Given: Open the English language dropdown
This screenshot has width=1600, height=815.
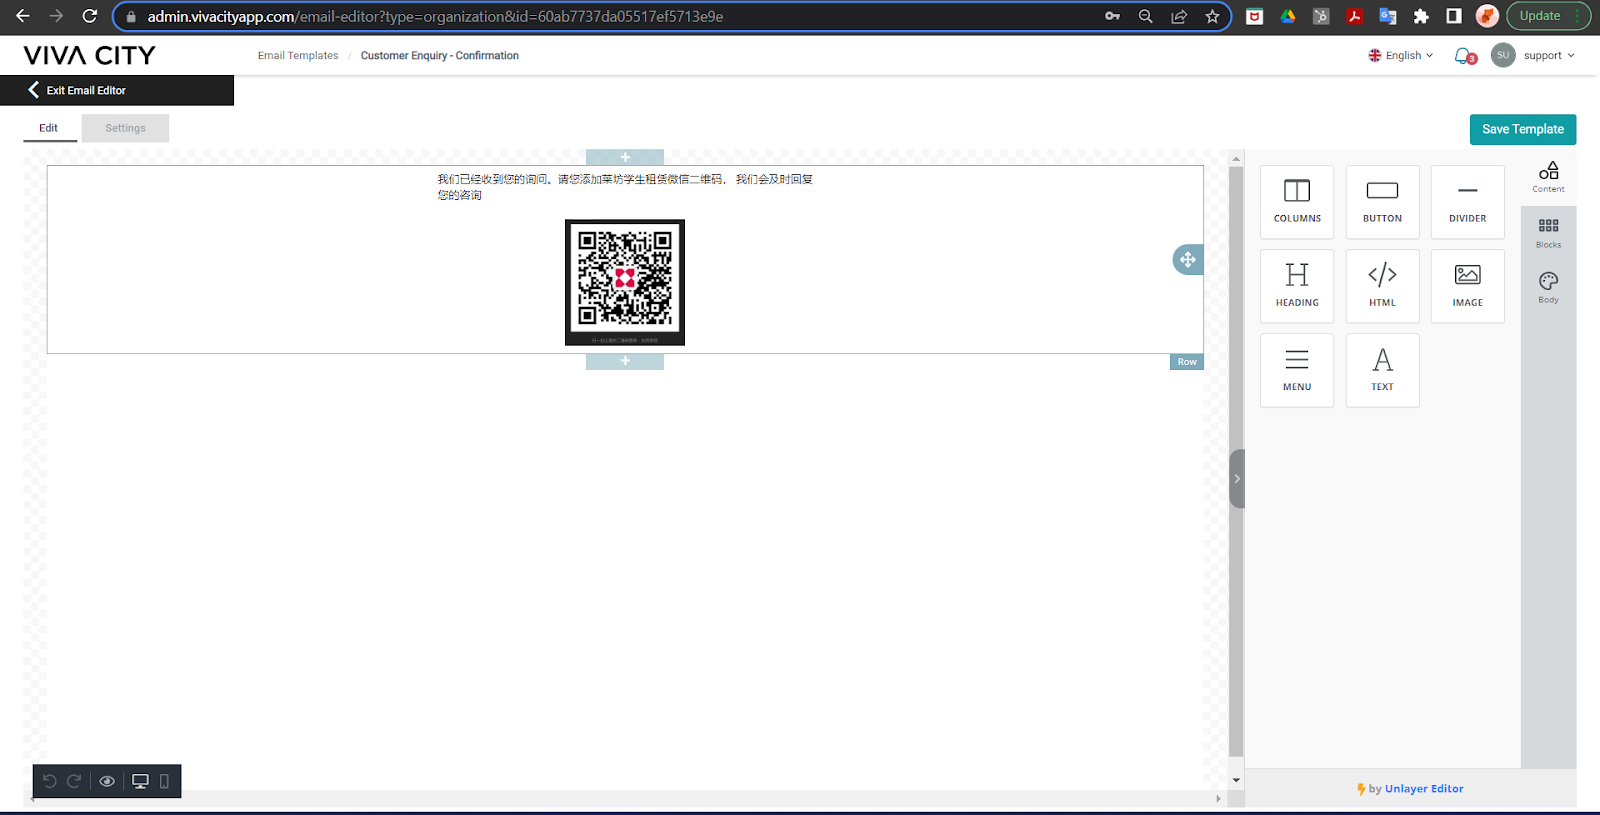Looking at the screenshot, I should point(1401,56).
